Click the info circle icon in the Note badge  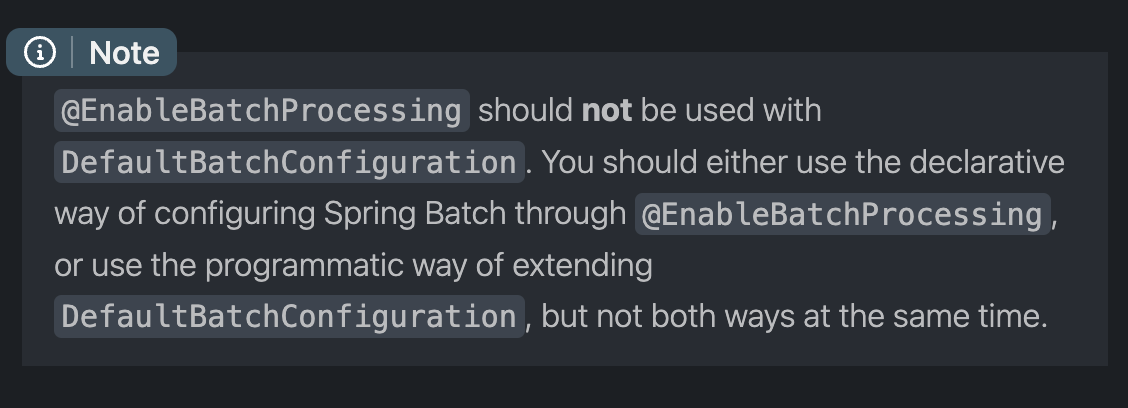coord(40,53)
